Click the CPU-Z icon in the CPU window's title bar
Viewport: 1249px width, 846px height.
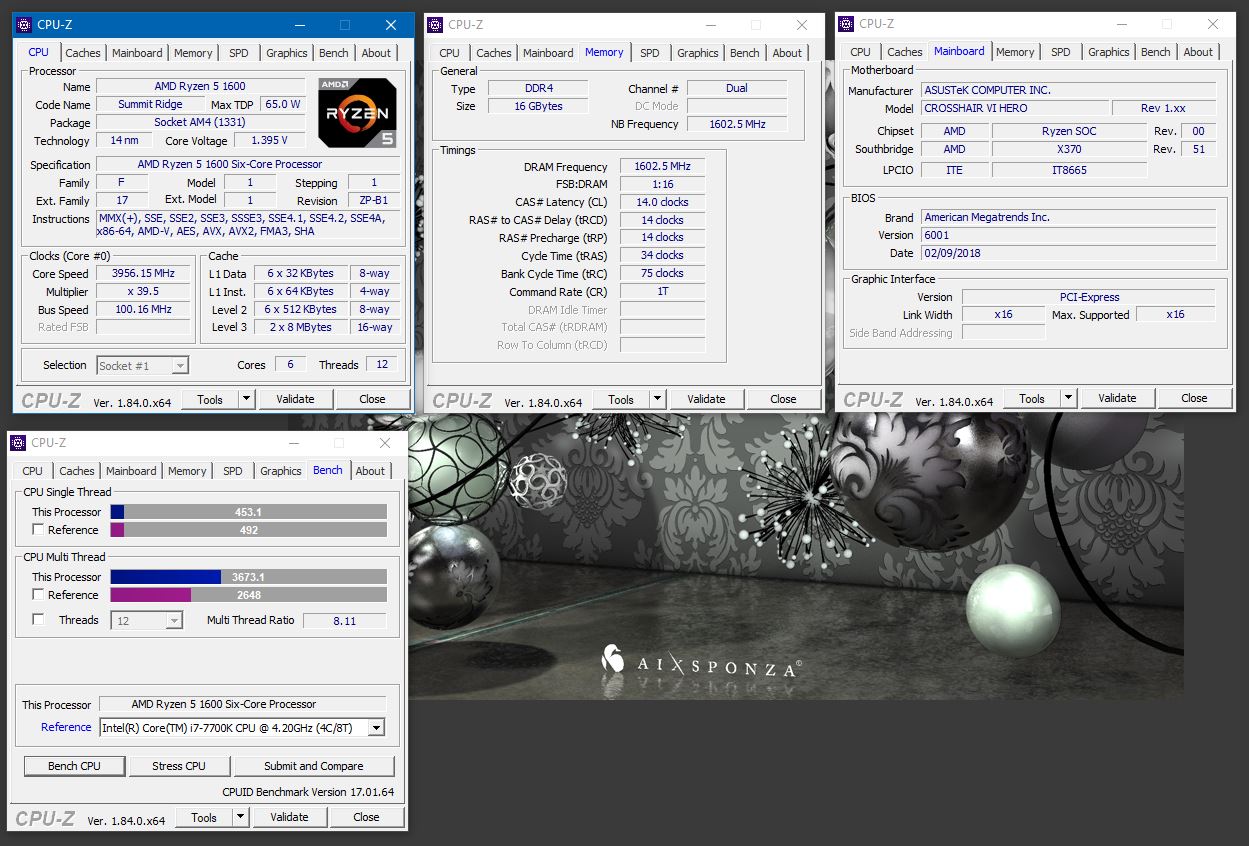point(25,25)
